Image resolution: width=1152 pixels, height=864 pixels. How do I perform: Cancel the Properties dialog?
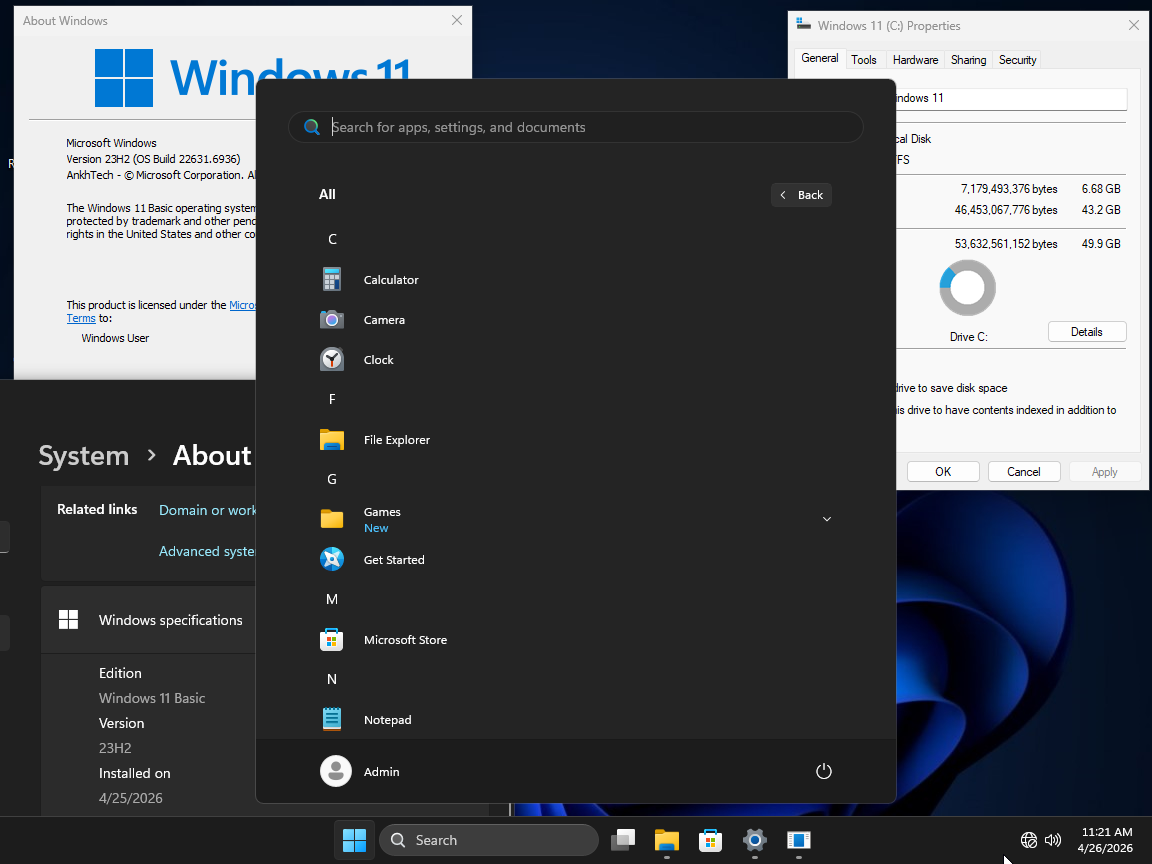(1023, 472)
